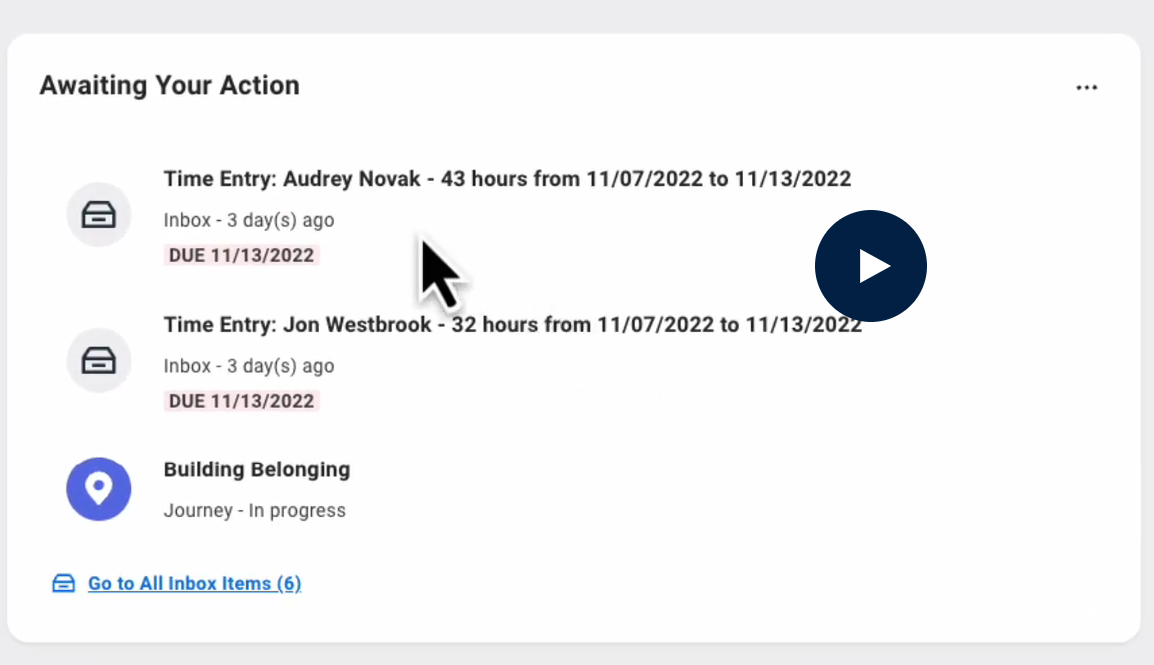Click the small inbox icon beside Go to All Inbox Items
This screenshot has height=665, width=1154.
(x=64, y=583)
